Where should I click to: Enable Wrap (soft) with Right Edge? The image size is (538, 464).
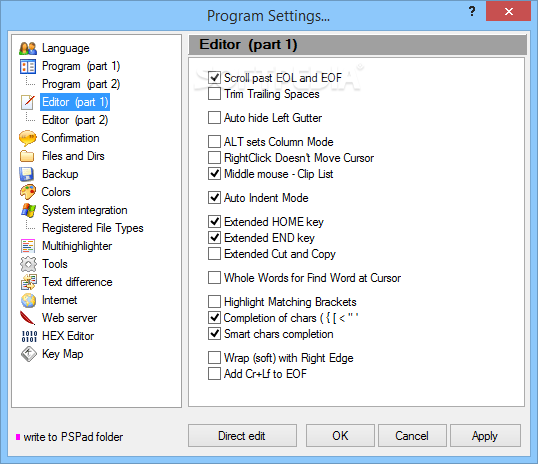(214, 358)
